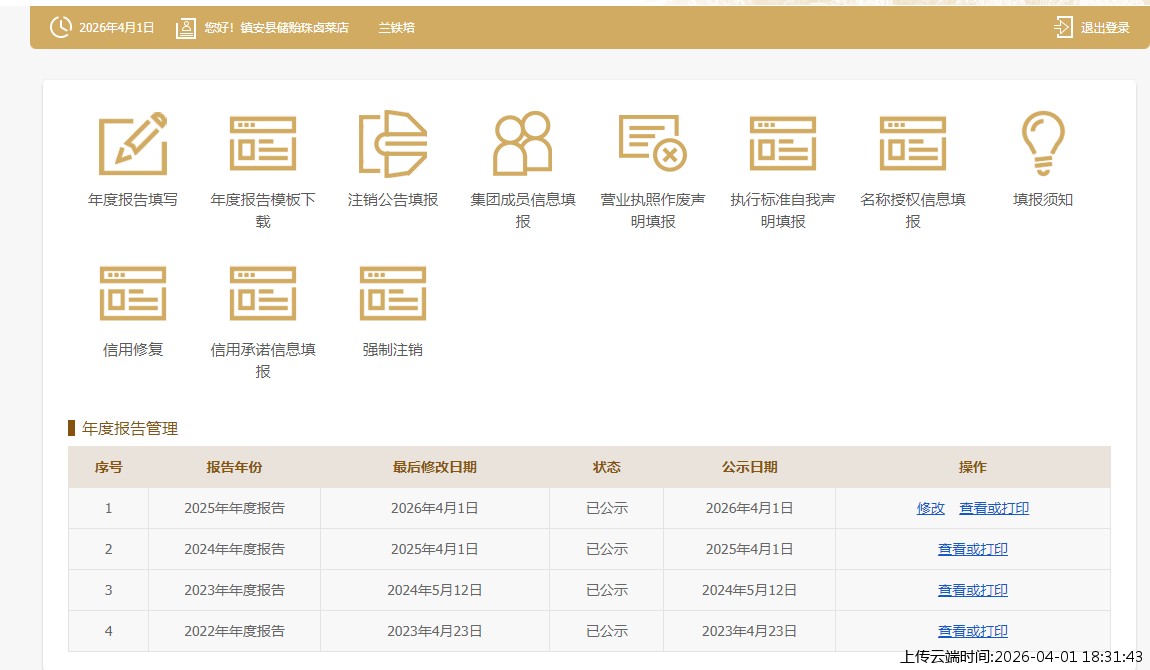Click the 信用承诺信息填报 icon
This screenshot has height=670, width=1150.
263,294
